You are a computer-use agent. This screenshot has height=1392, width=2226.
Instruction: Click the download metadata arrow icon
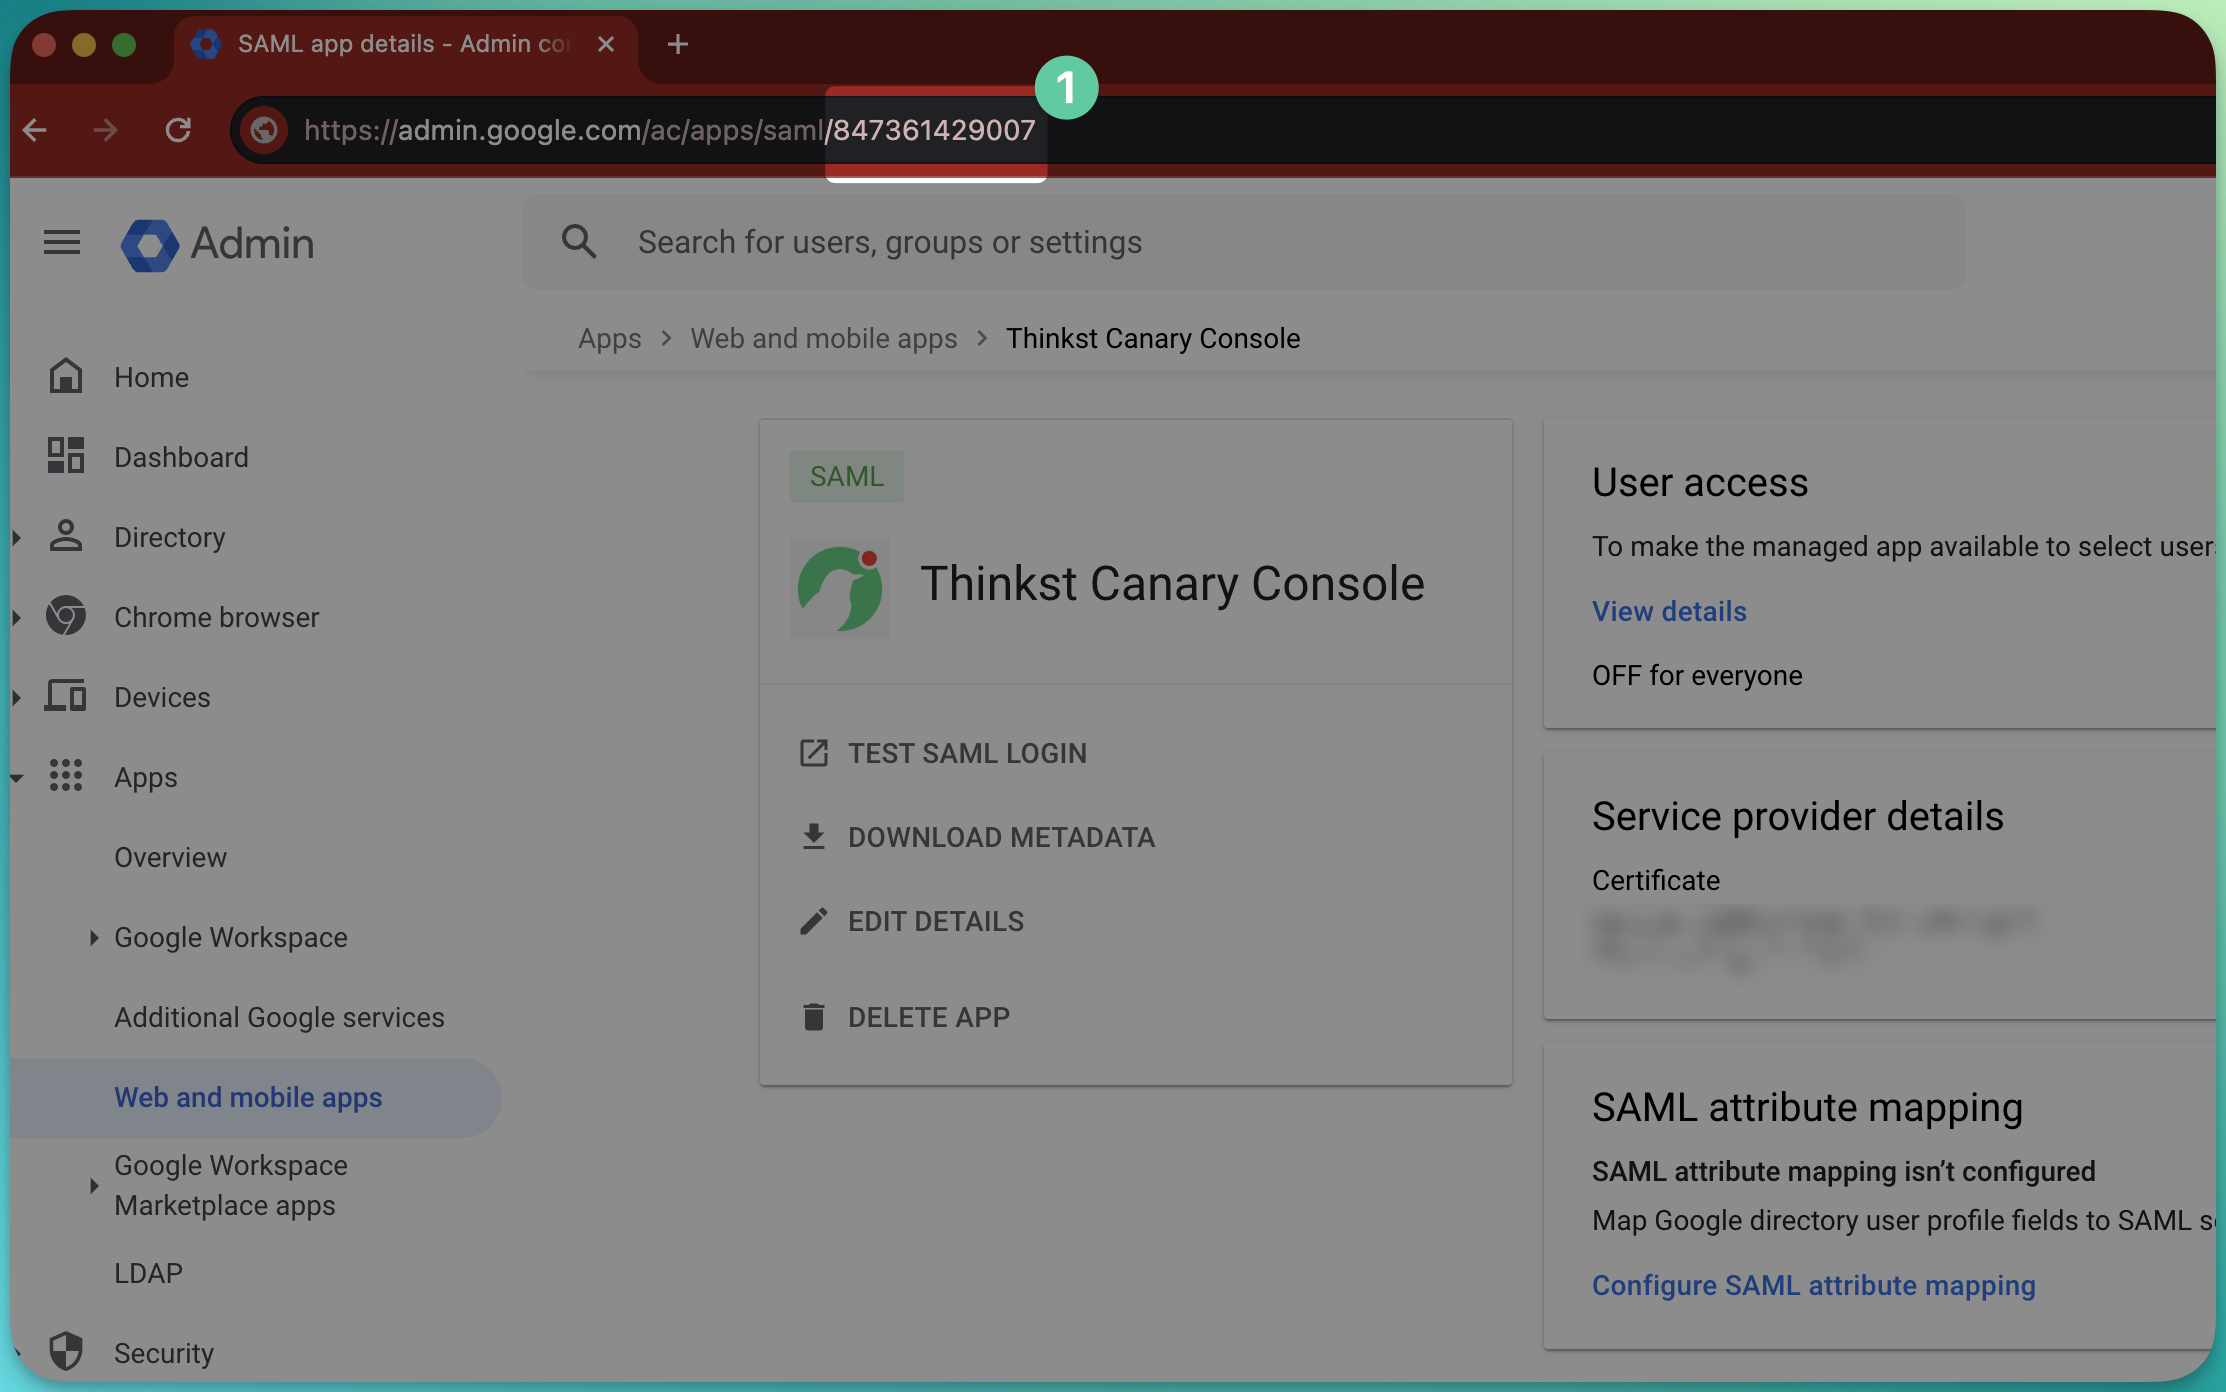click(814, 837)
